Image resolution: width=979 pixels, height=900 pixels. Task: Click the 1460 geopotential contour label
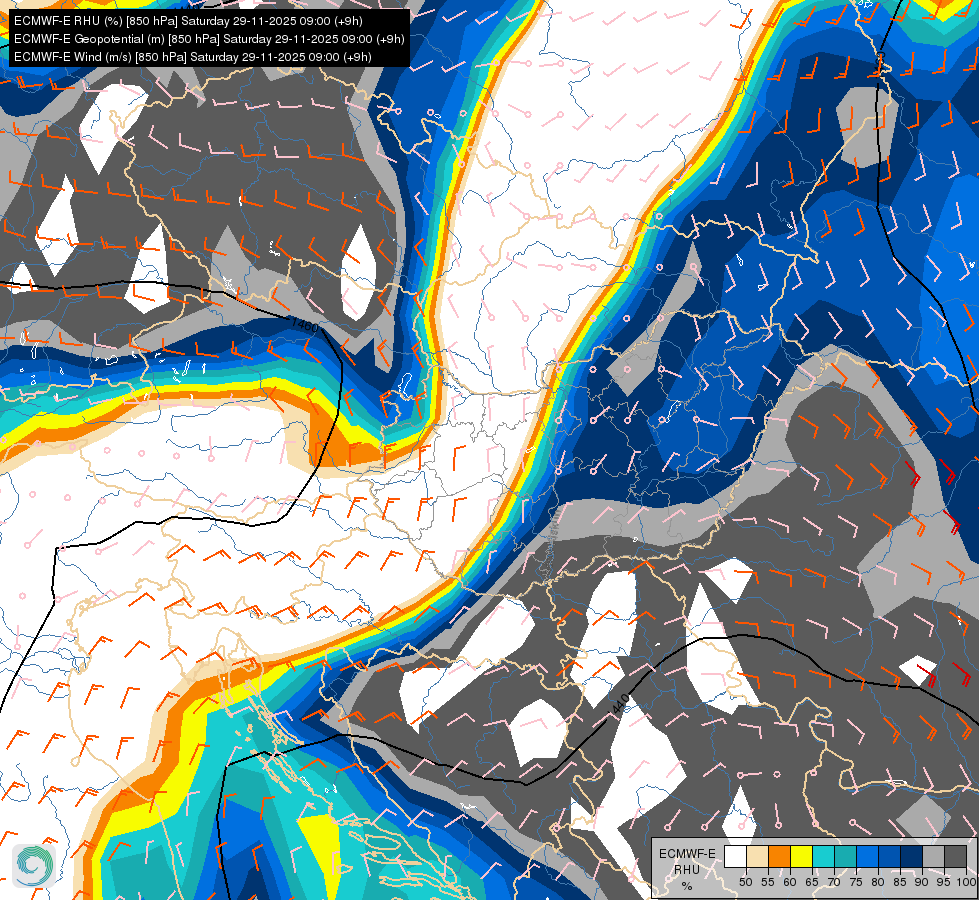(305, 325)
